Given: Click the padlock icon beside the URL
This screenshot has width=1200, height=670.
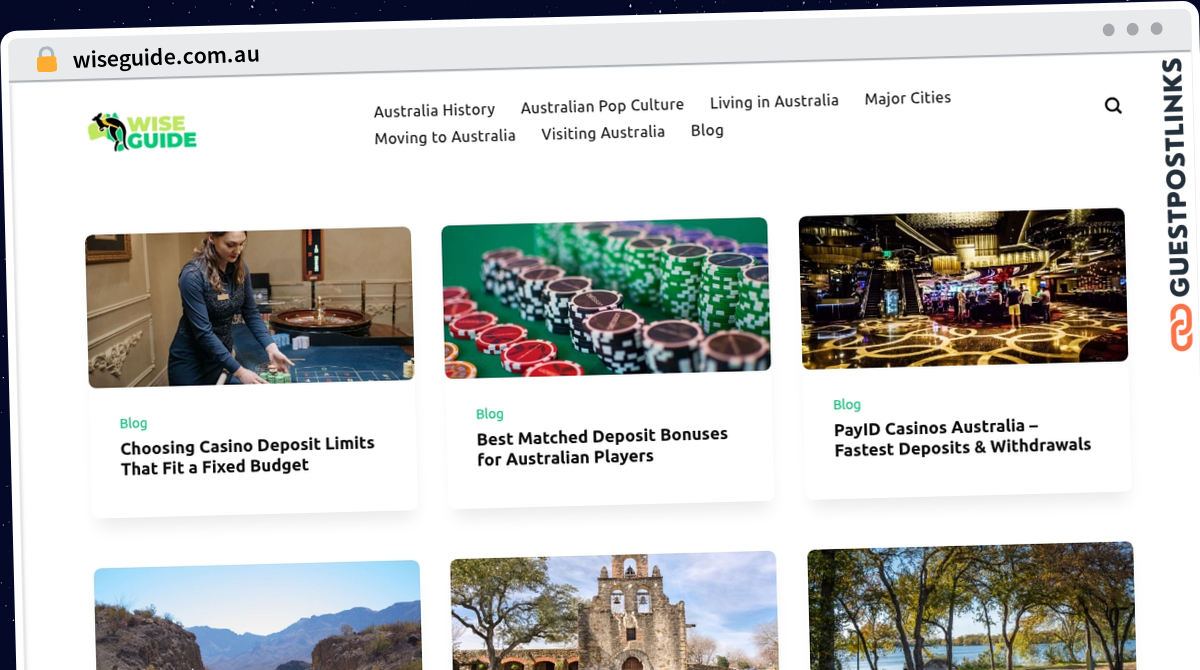Looking at the screenshot, I should tap(46, 59).
